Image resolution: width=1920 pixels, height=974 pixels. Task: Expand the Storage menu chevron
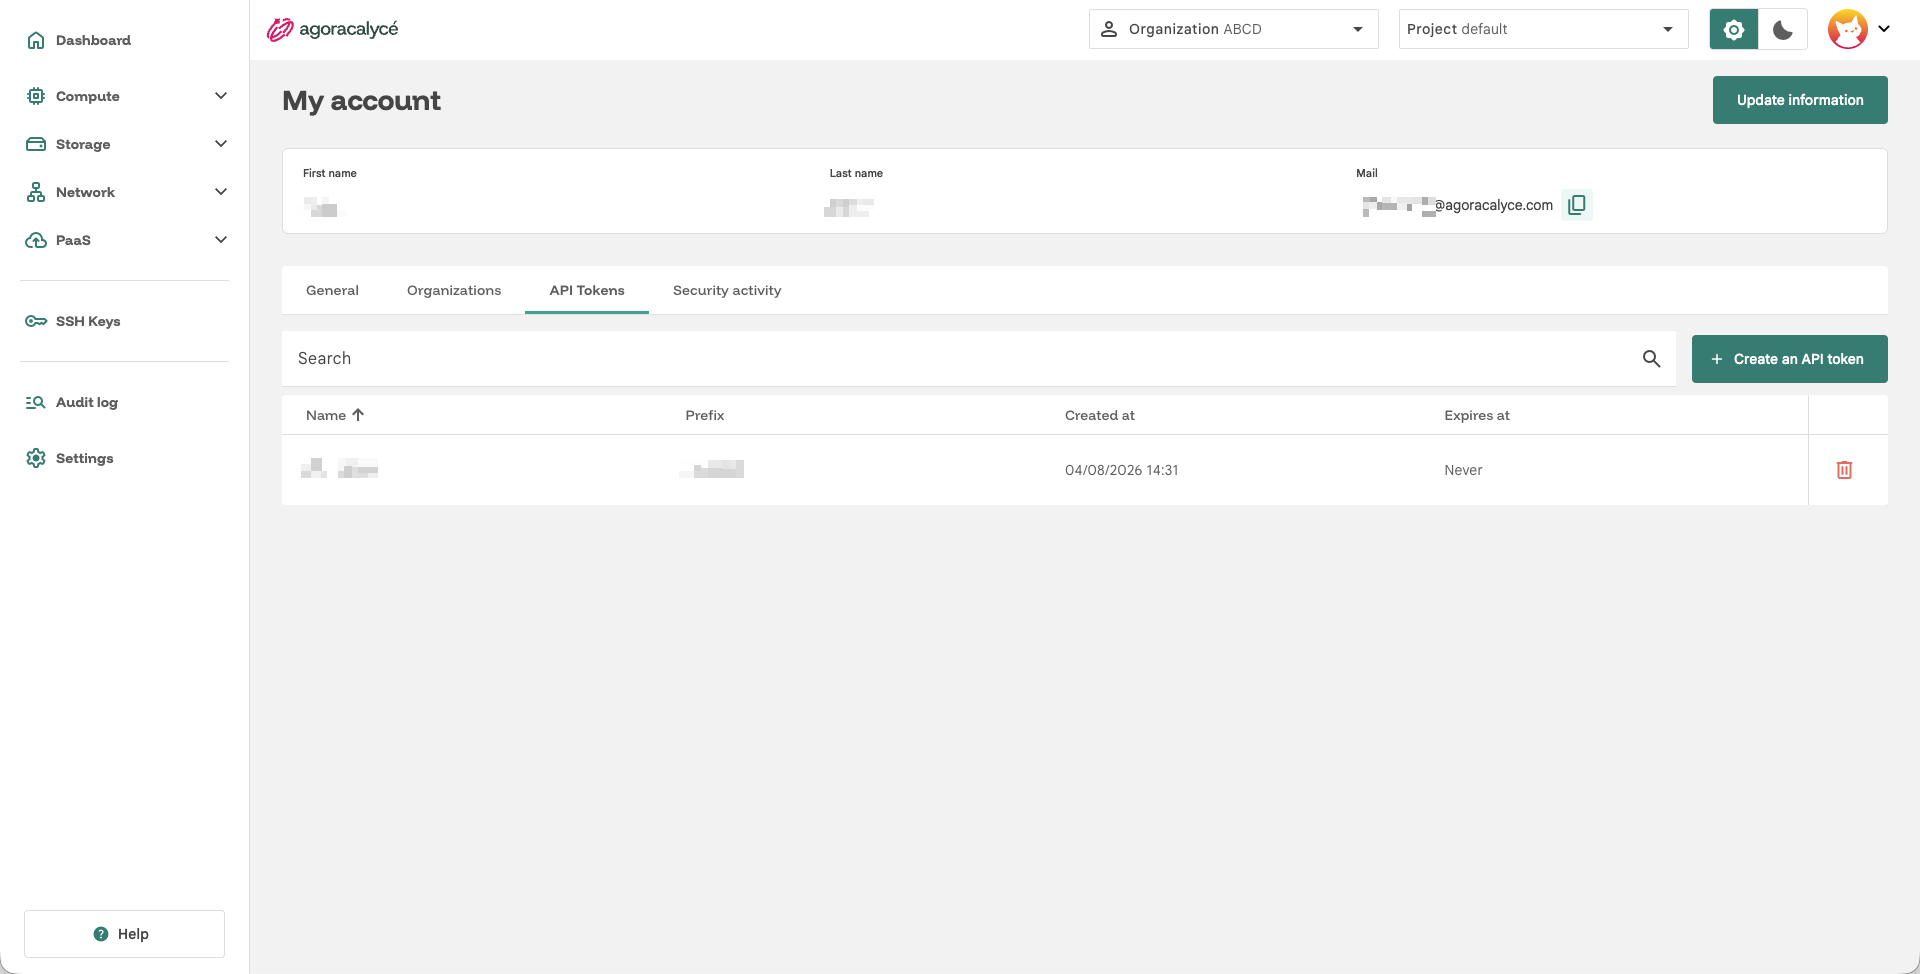[221, 144]
